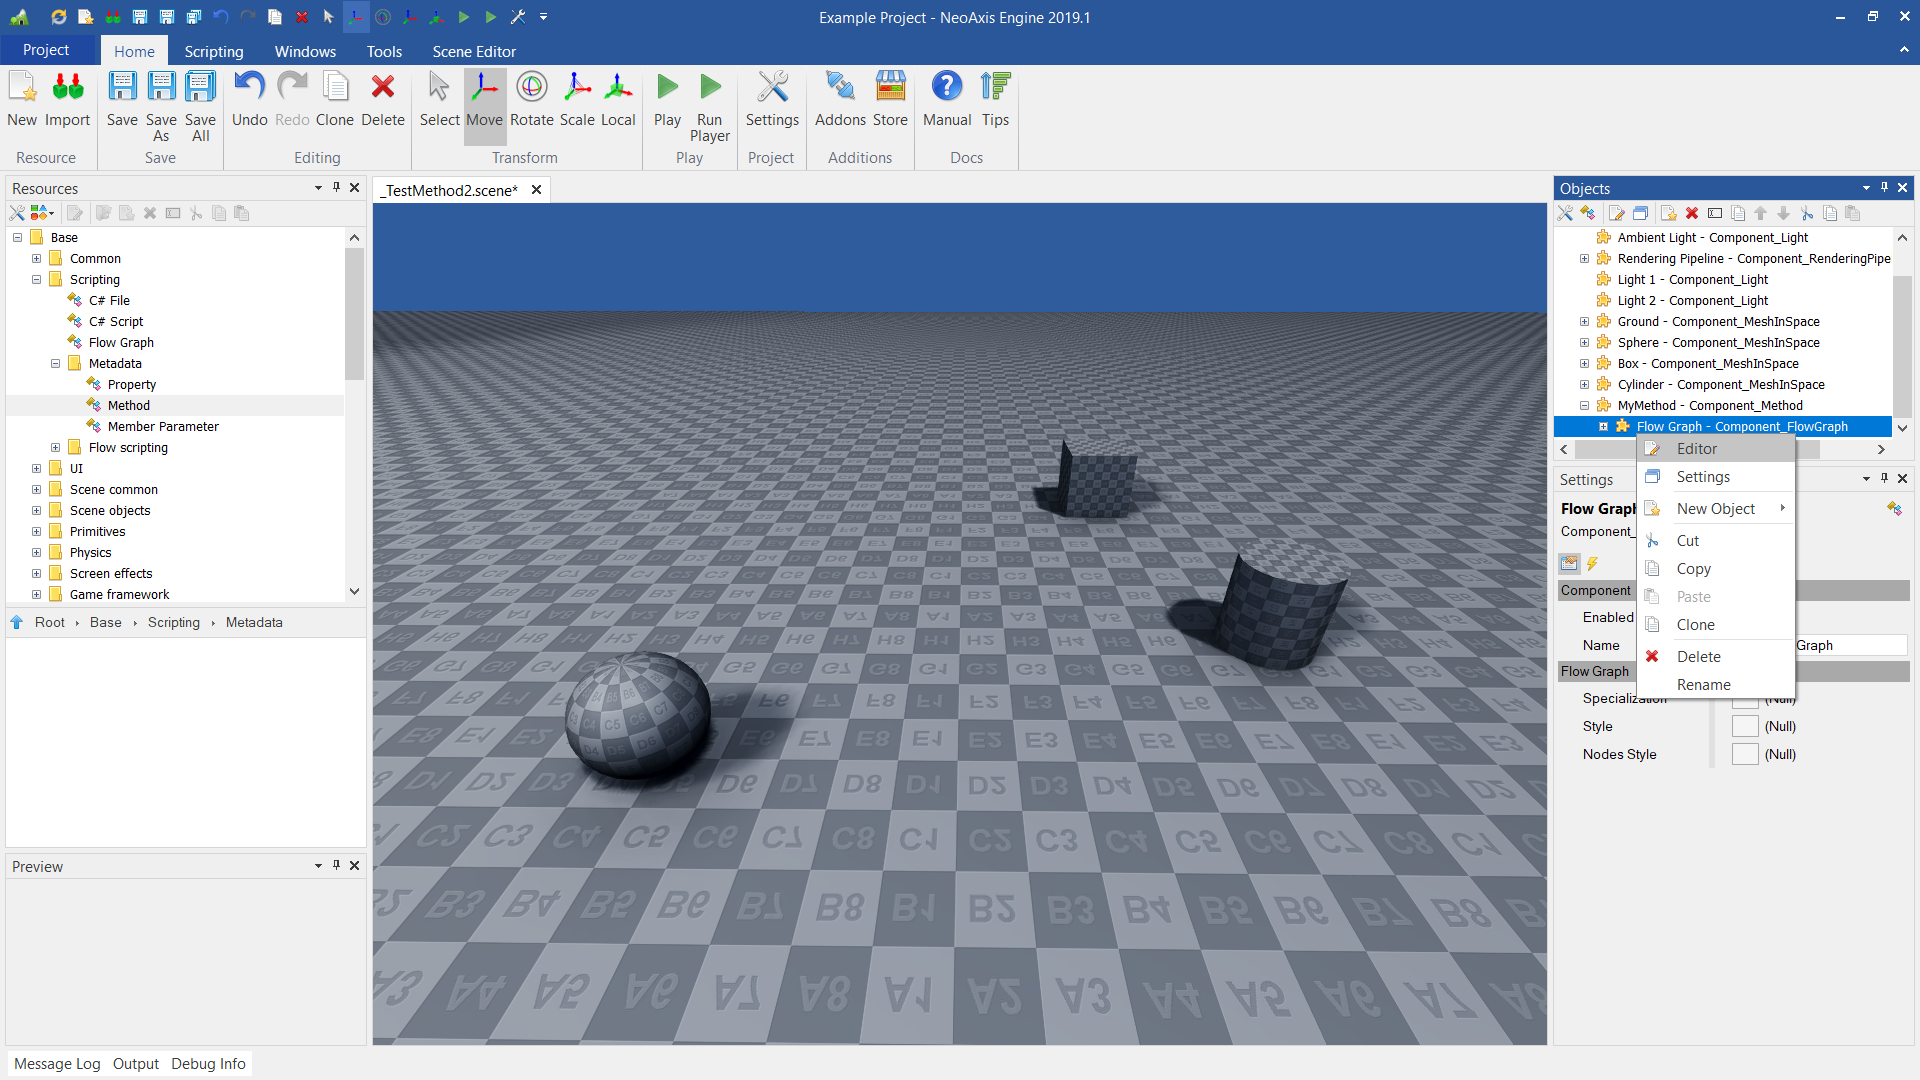This screenshot has height=1080, width=1920.
Task: Toggle Local transform mode
Action: click(x=618, y=88)
